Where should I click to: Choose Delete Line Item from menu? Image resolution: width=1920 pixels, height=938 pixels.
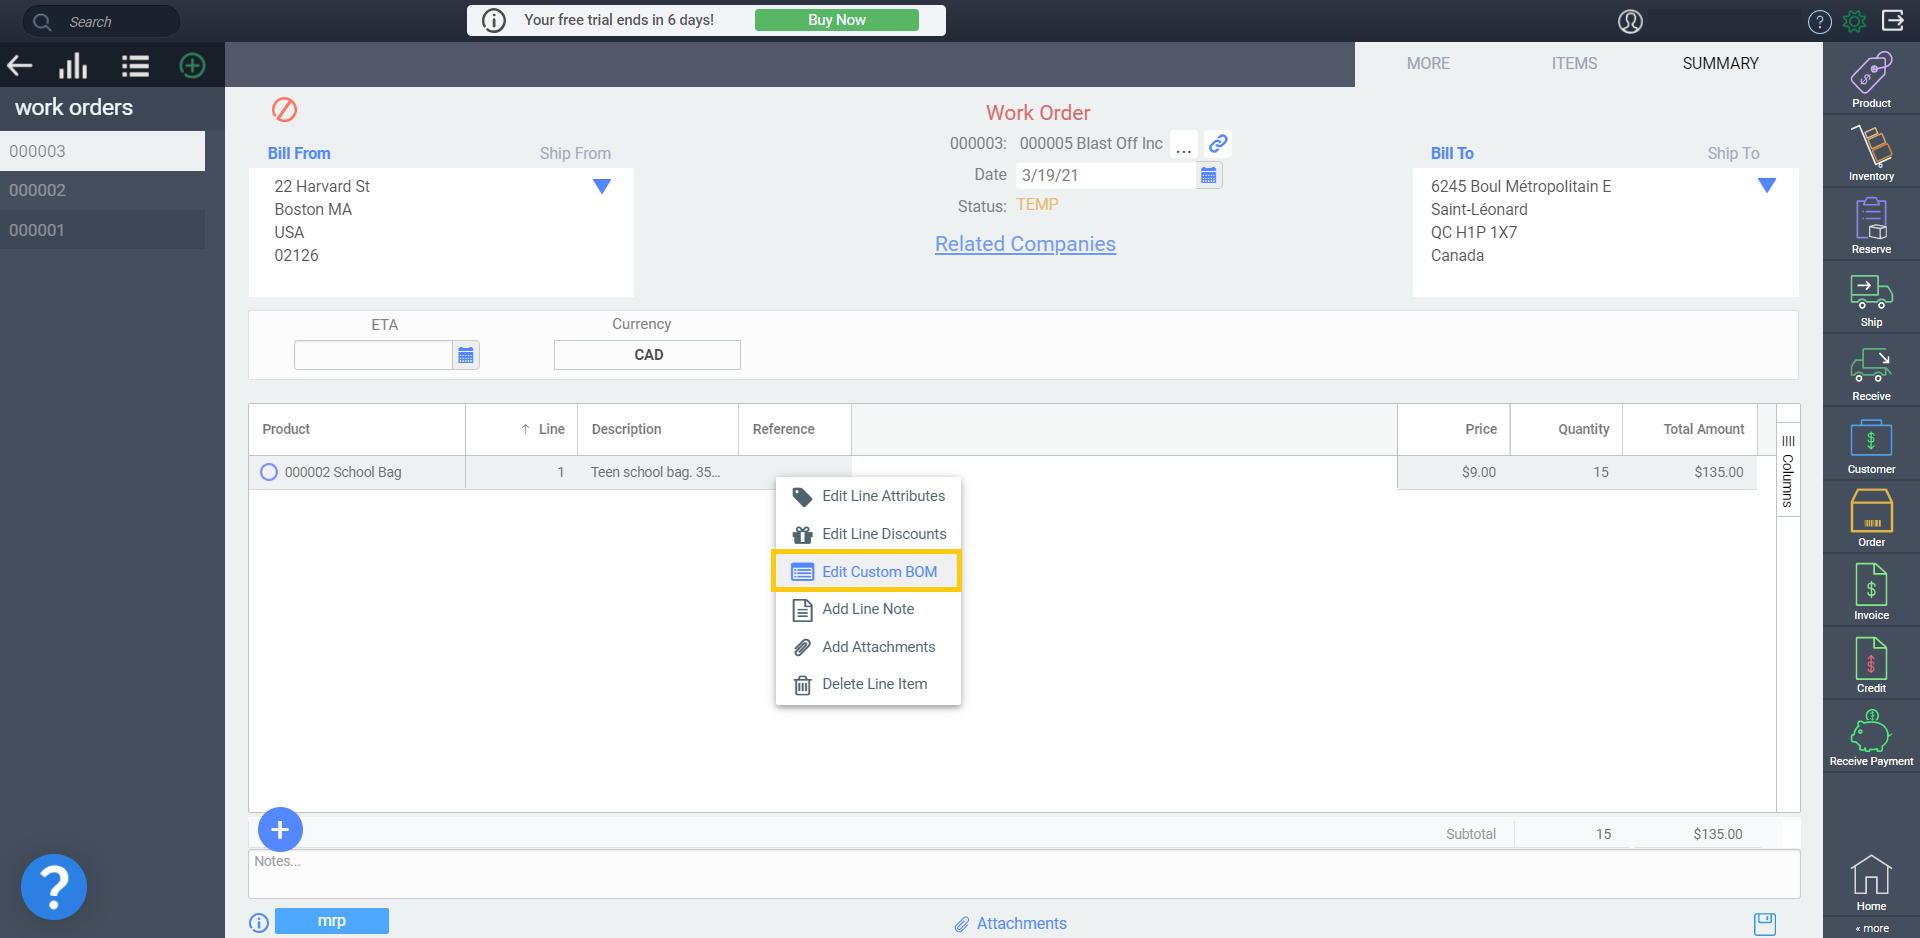click(x=868, y=684)
